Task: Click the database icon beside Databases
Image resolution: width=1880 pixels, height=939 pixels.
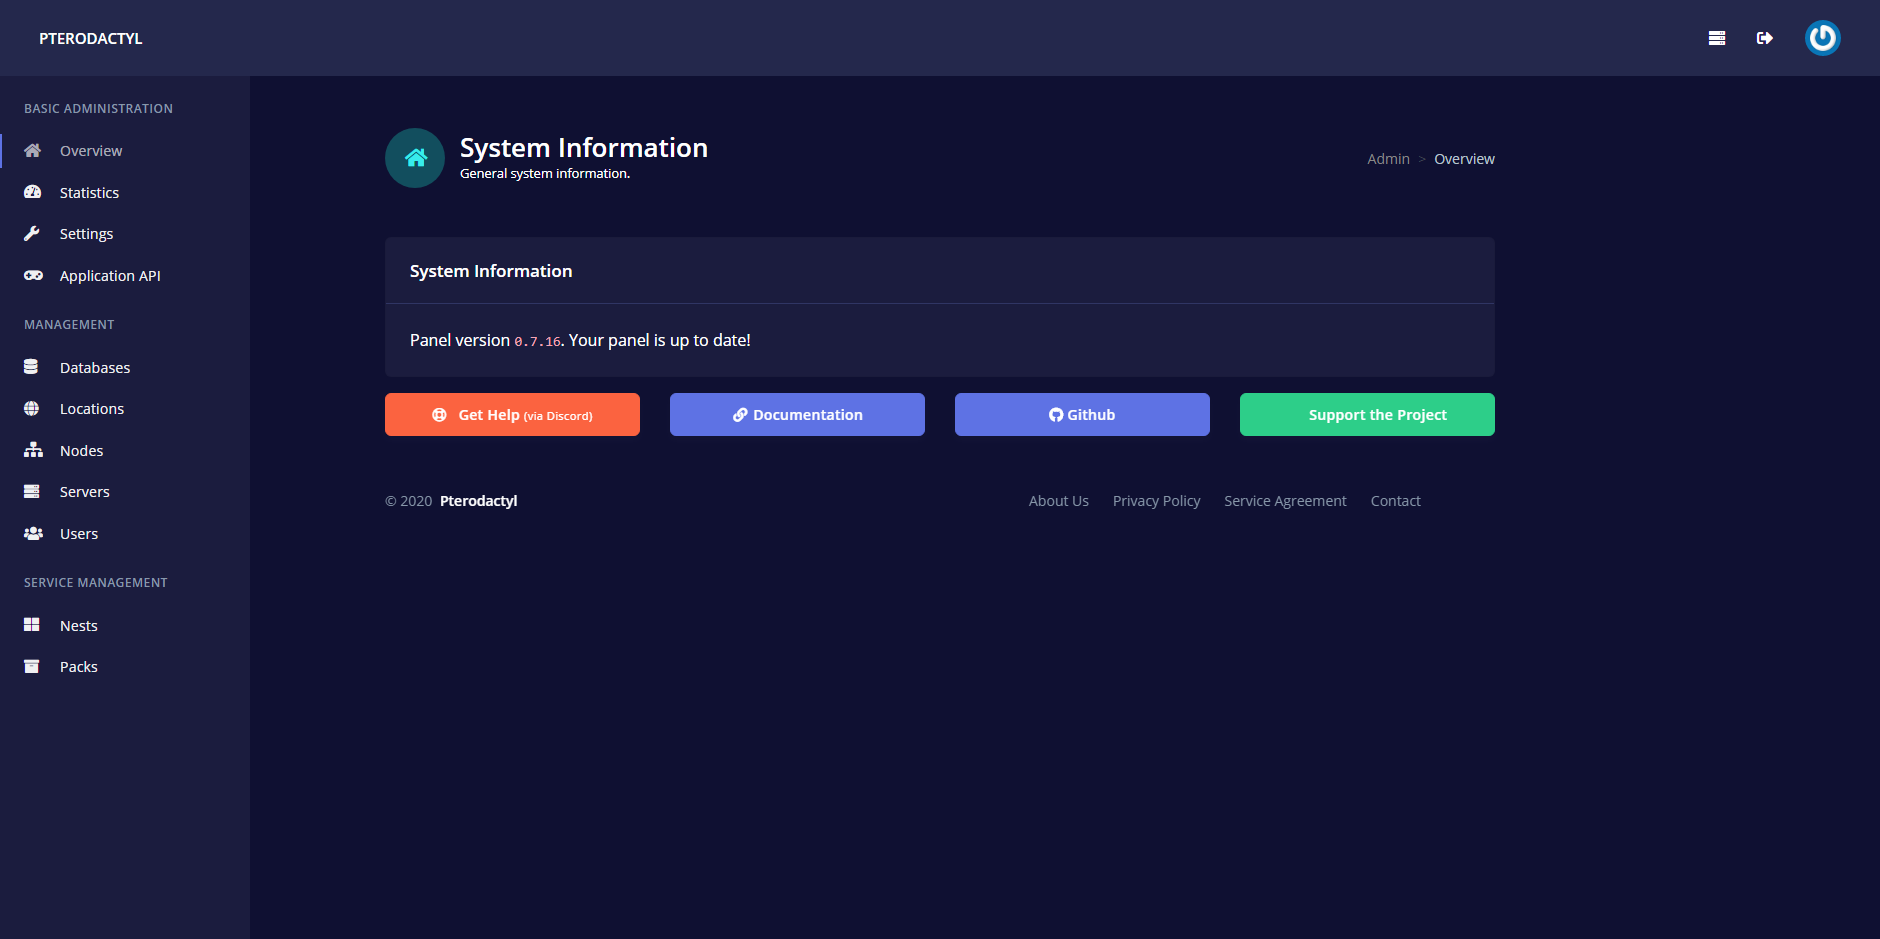Action: click(31, 367)
